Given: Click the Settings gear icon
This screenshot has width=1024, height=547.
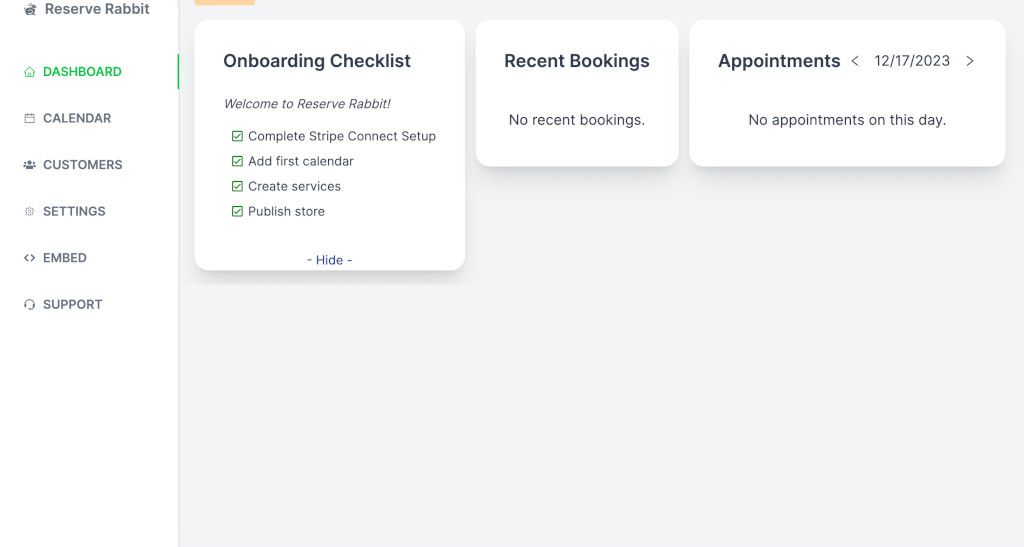Looking at the screenshot, I should pos(29,211).
